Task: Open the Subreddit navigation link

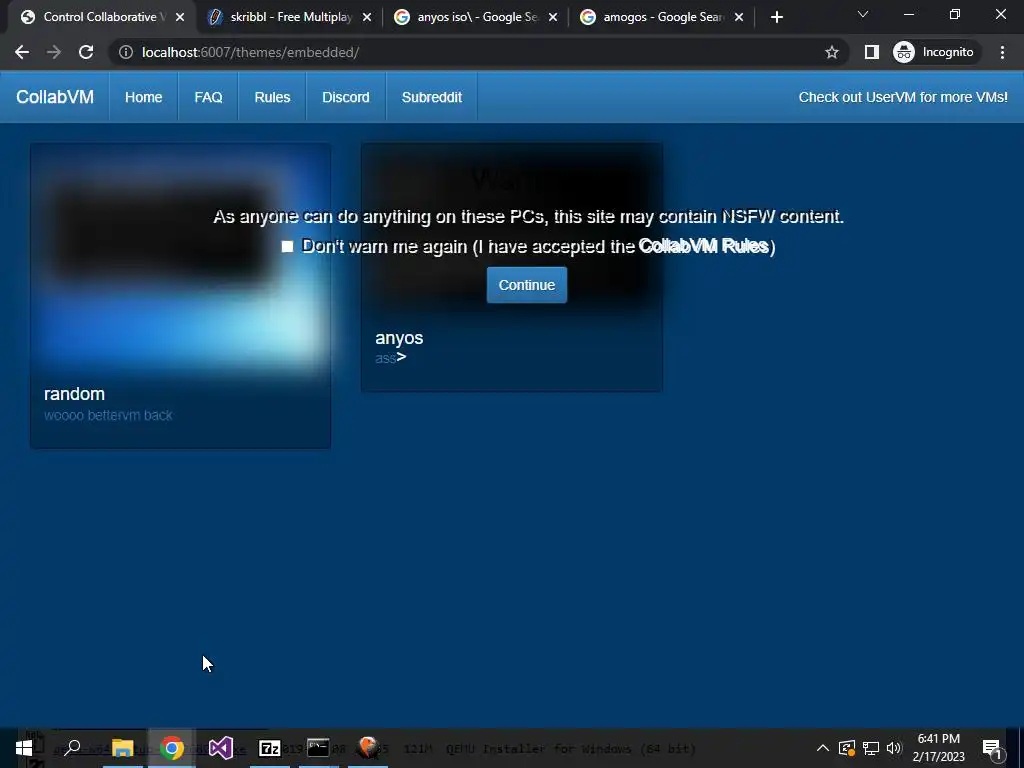Action: 432,97
